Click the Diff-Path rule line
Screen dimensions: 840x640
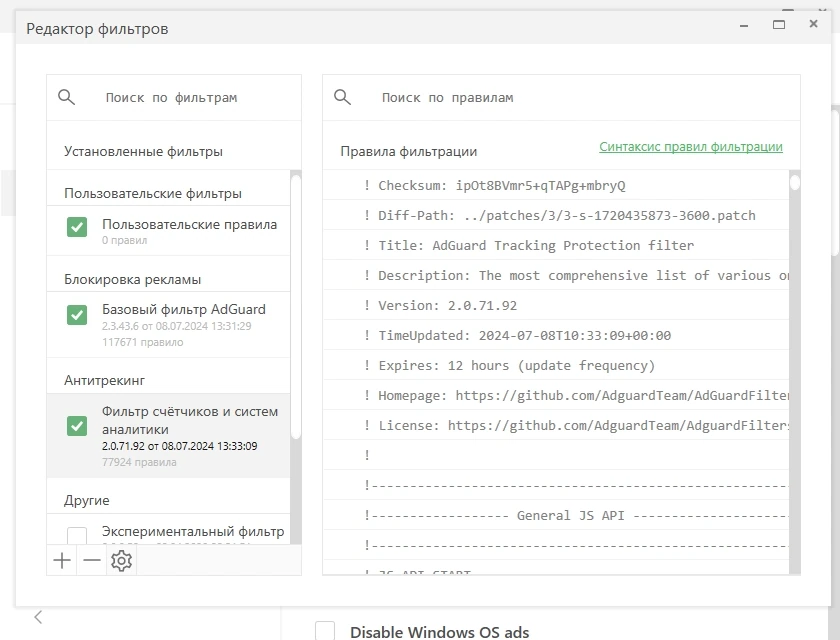[x=556, y=215]
